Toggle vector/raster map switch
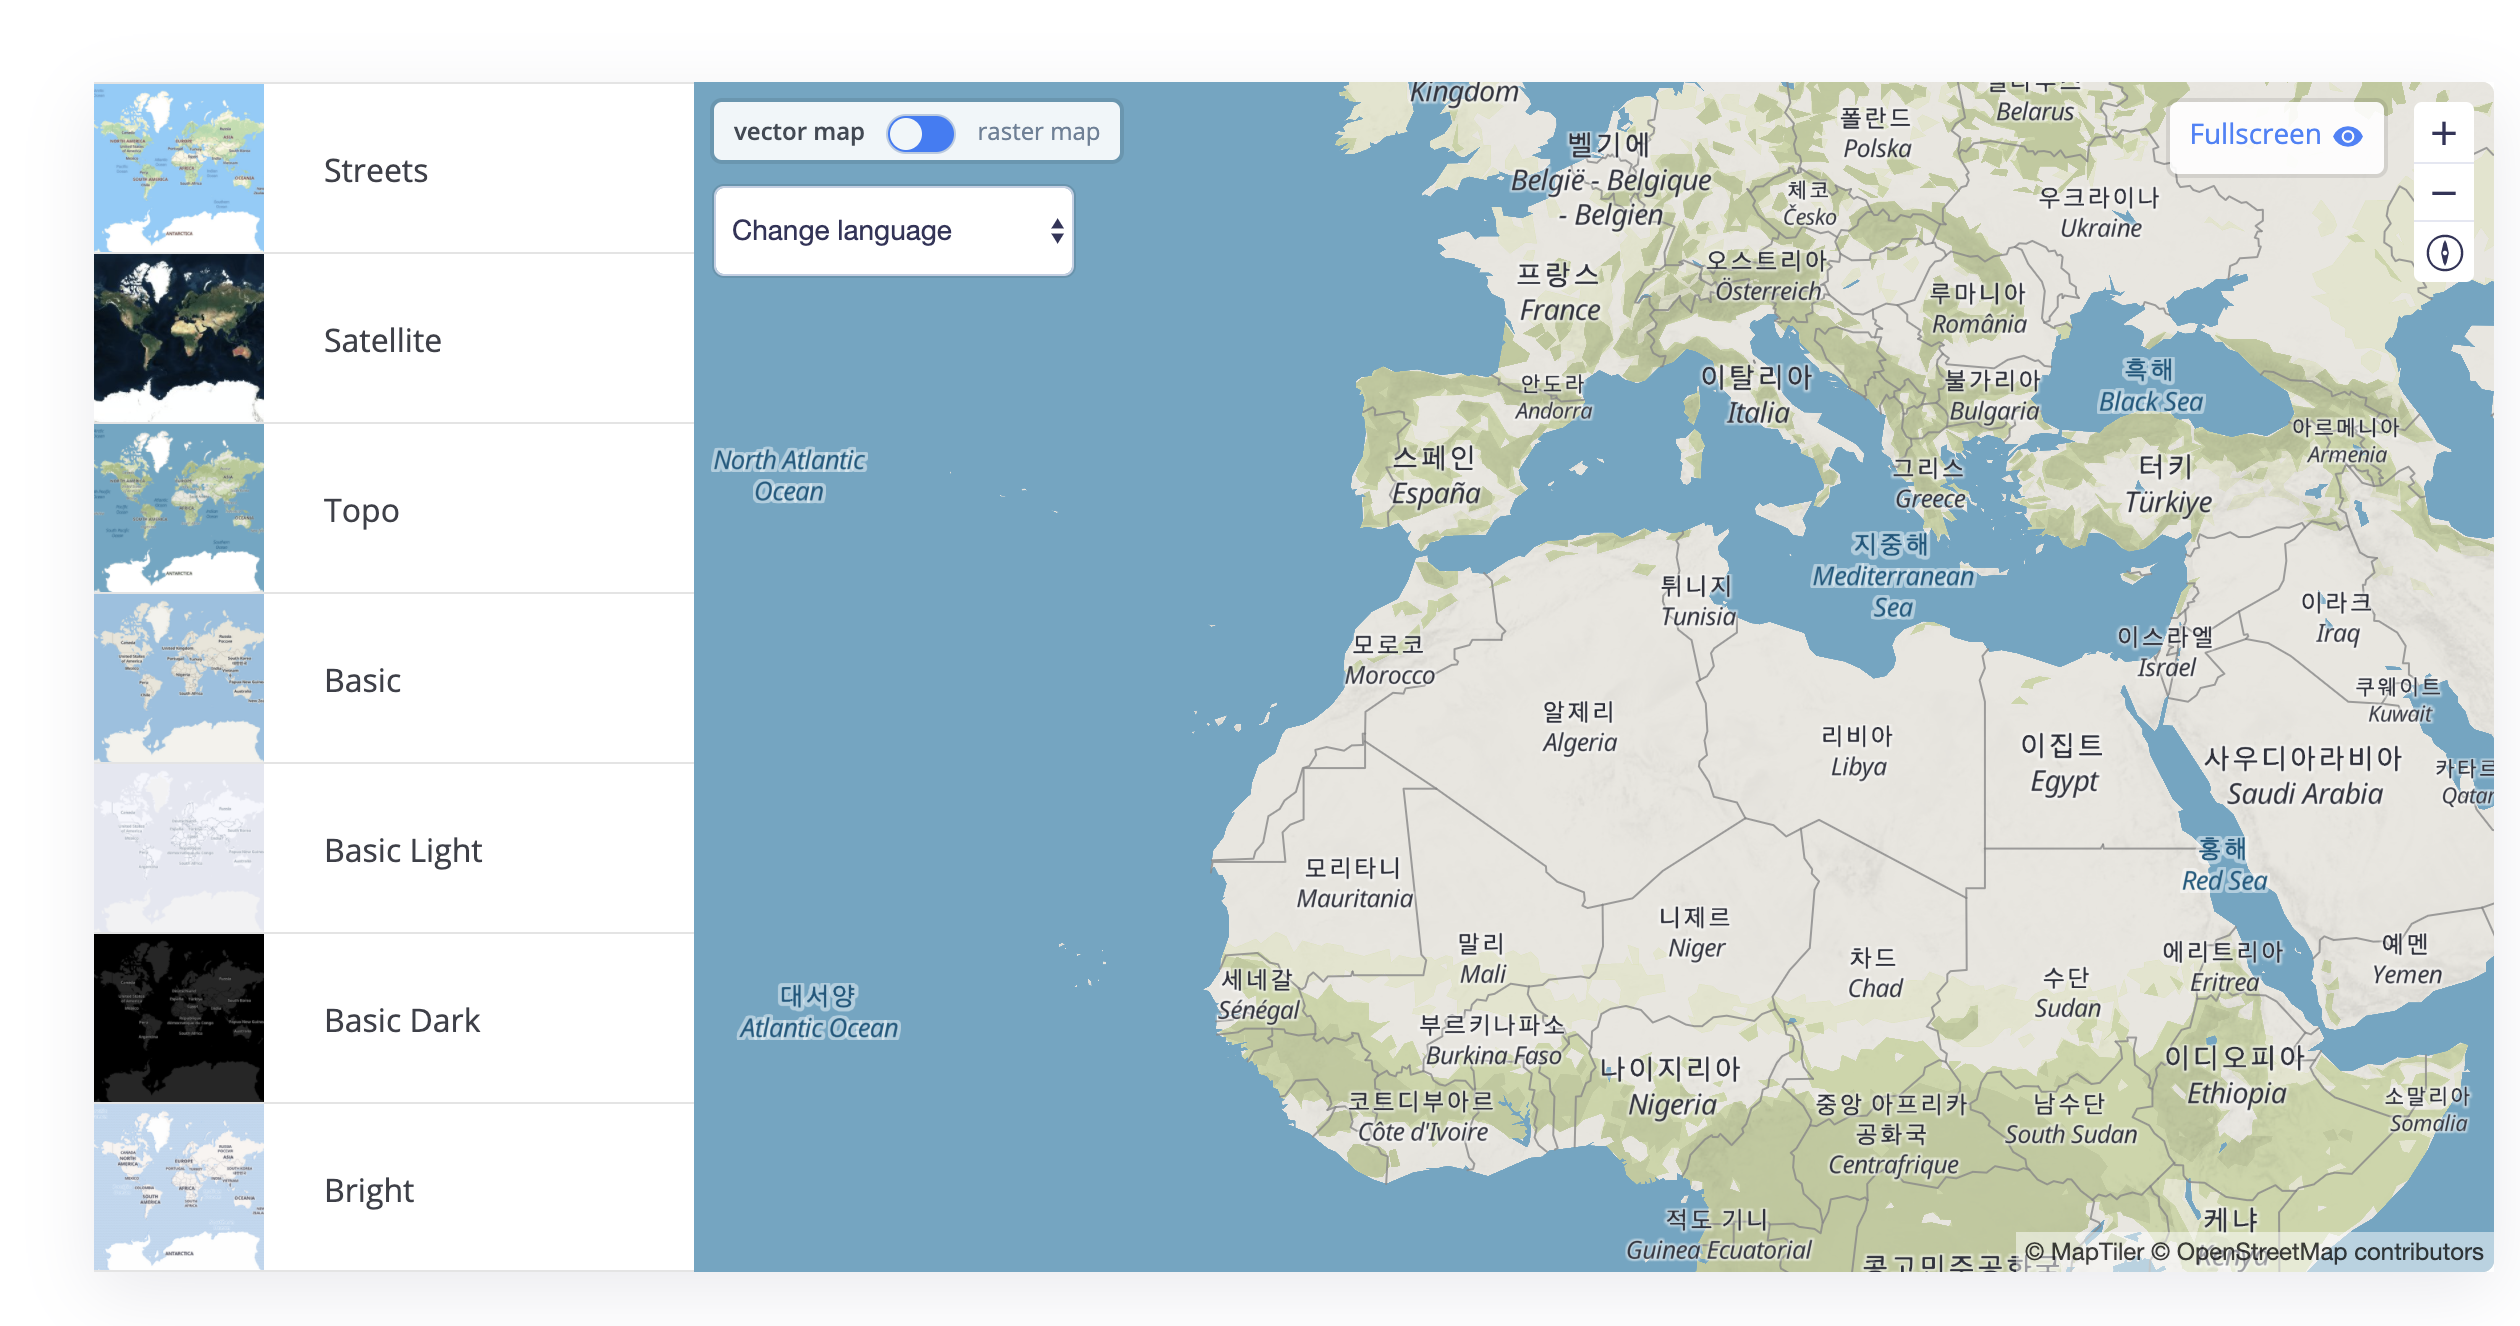 point(921,133)
